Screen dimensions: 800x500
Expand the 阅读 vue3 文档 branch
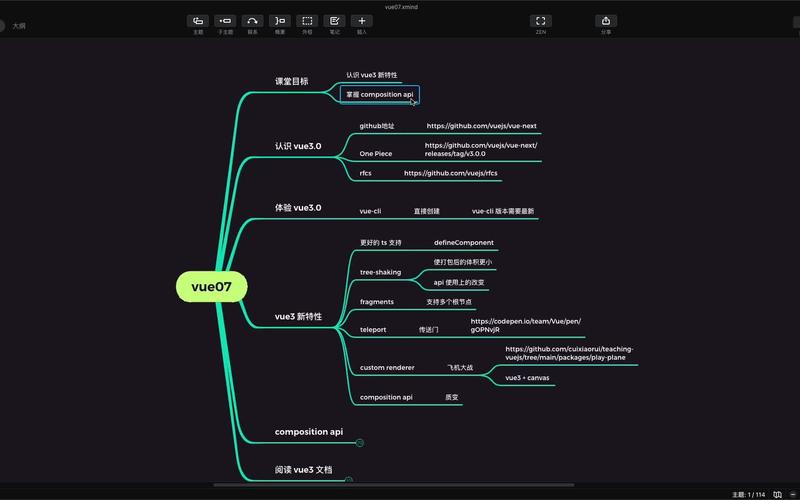pos(348,480)
